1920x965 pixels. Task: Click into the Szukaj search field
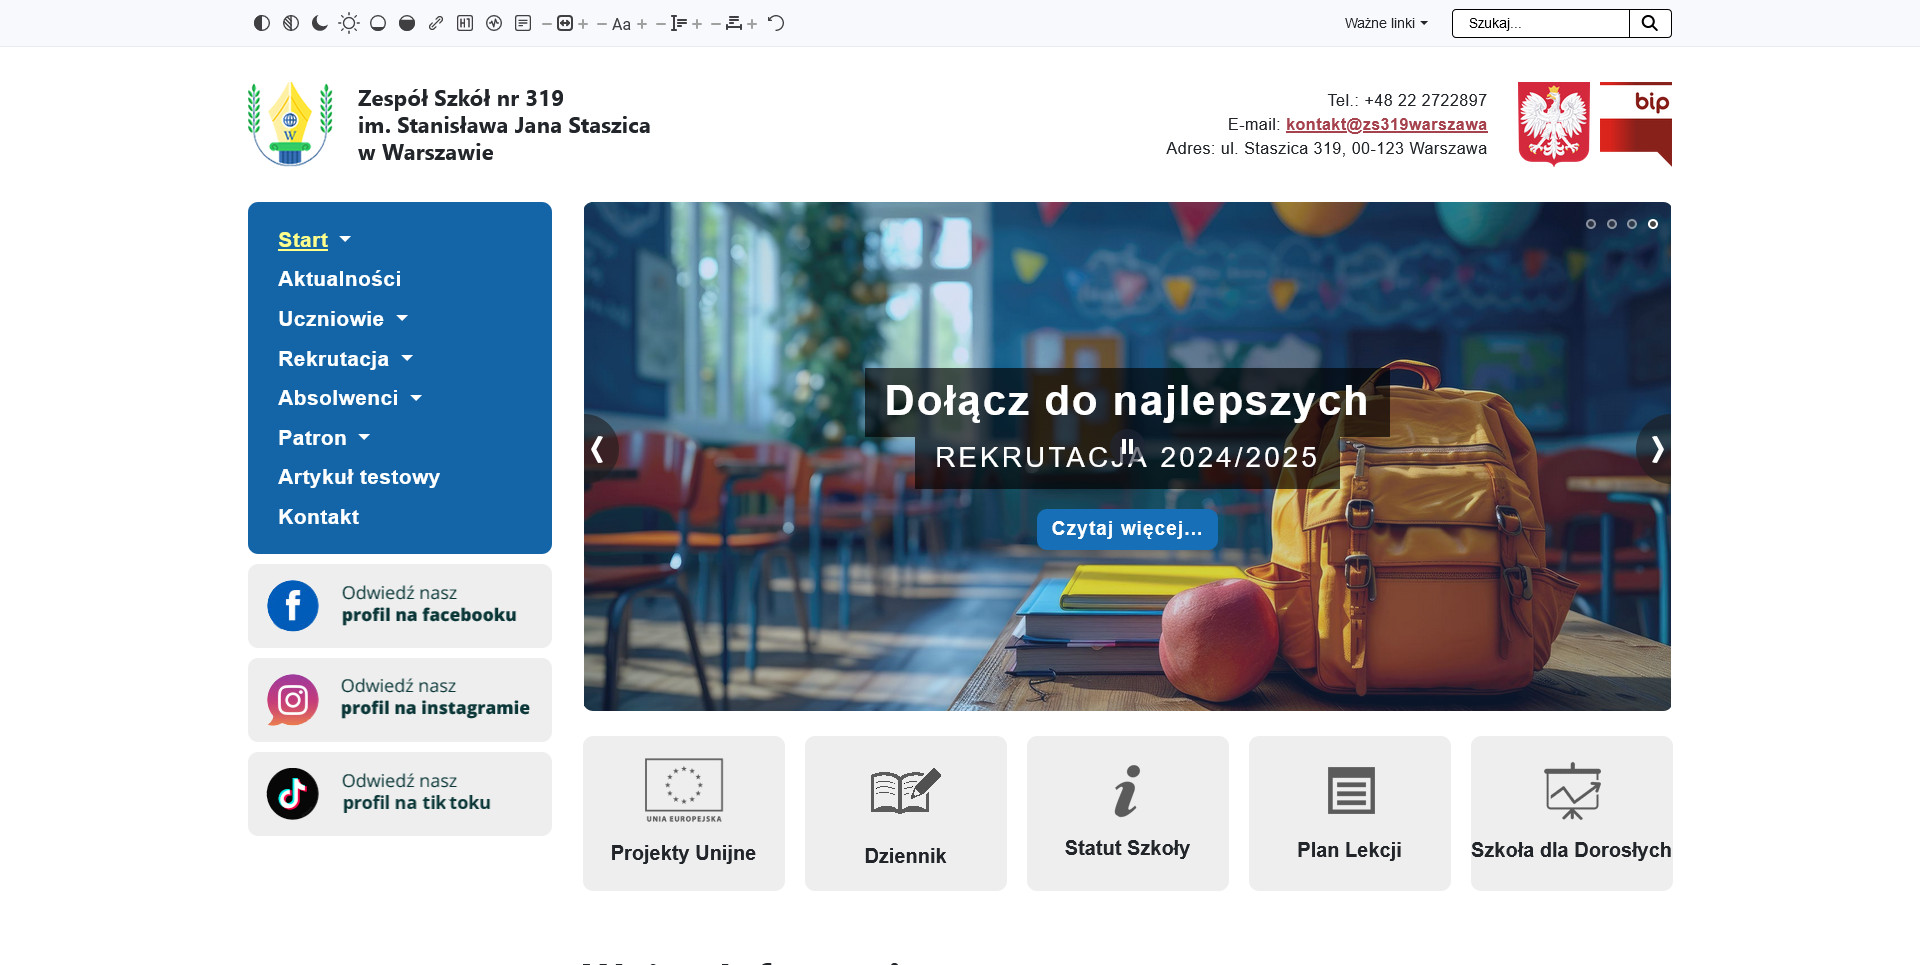click(x=1540, y=23)
